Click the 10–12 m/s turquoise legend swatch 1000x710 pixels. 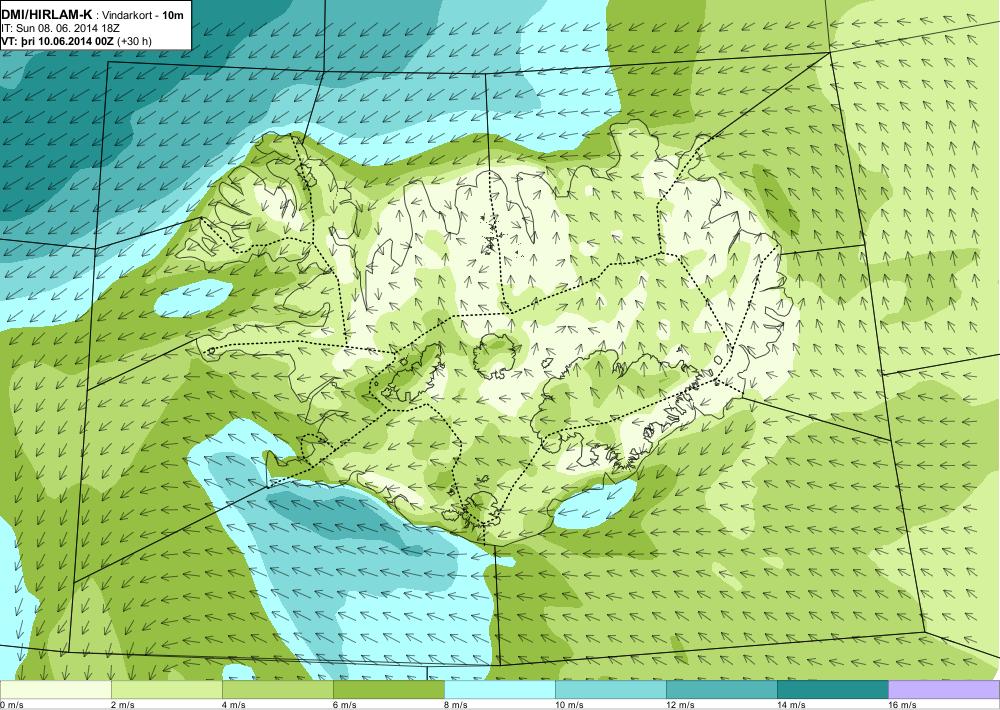610,689
